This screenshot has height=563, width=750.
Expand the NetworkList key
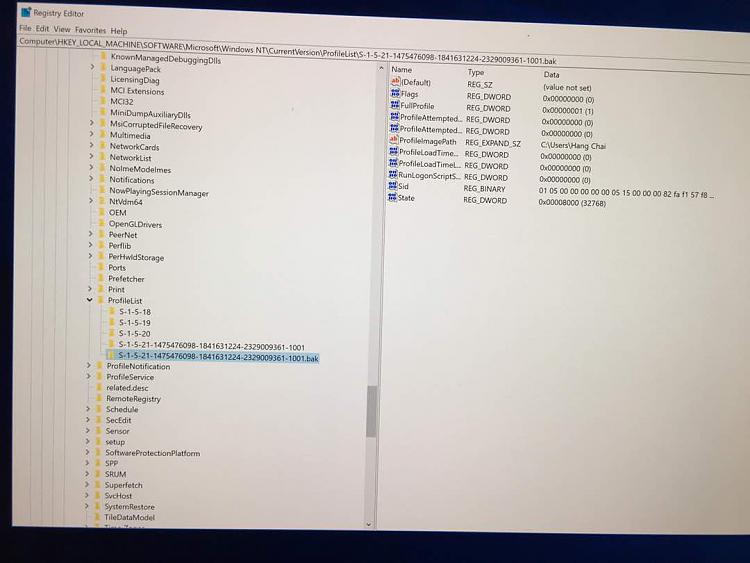tap(91, 156)
